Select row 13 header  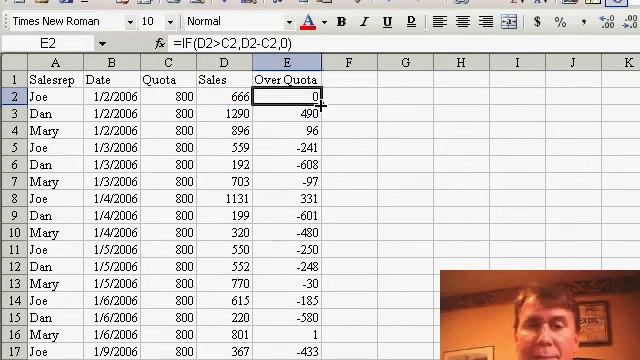coord(14,284)
